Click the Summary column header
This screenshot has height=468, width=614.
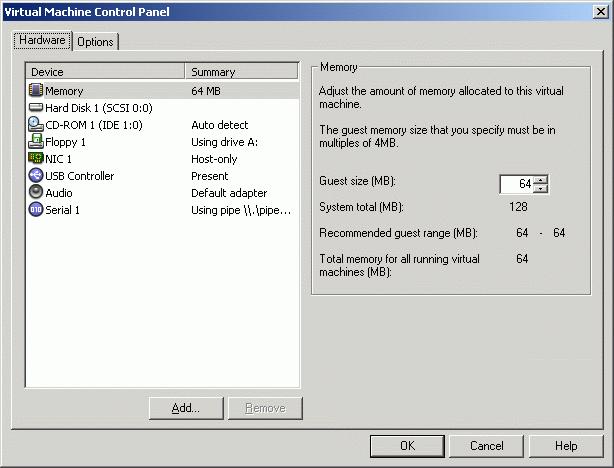[x=241, y=72]
